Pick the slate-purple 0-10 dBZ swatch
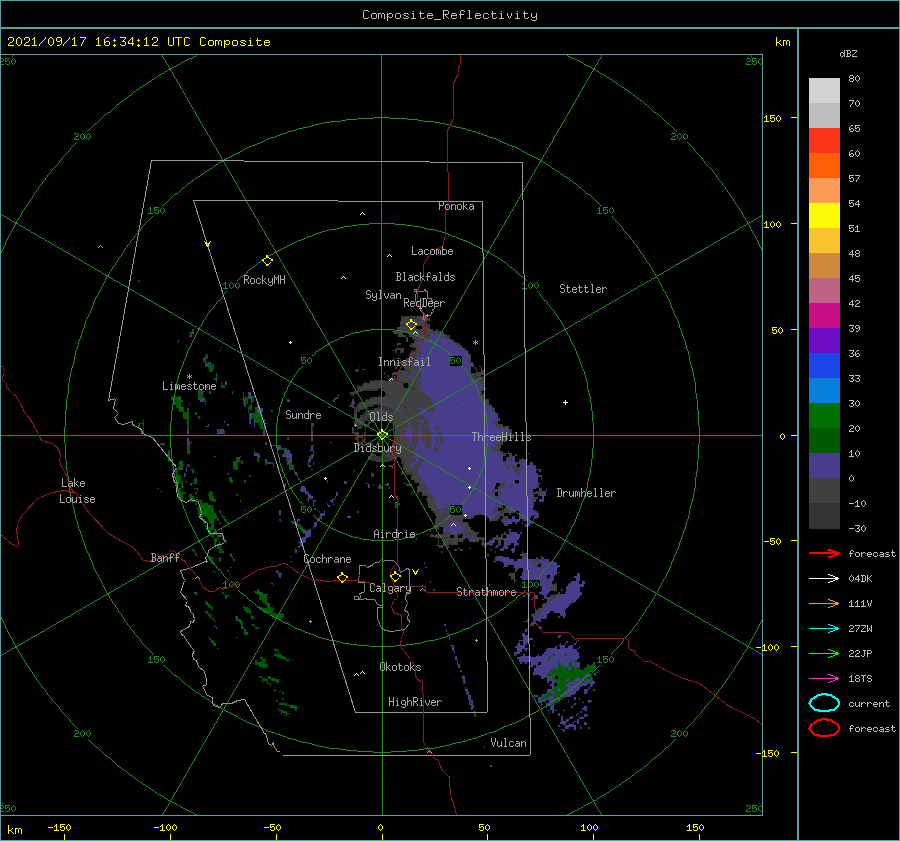The height and width of the screenshot is (841, 900). coord(824,465)
